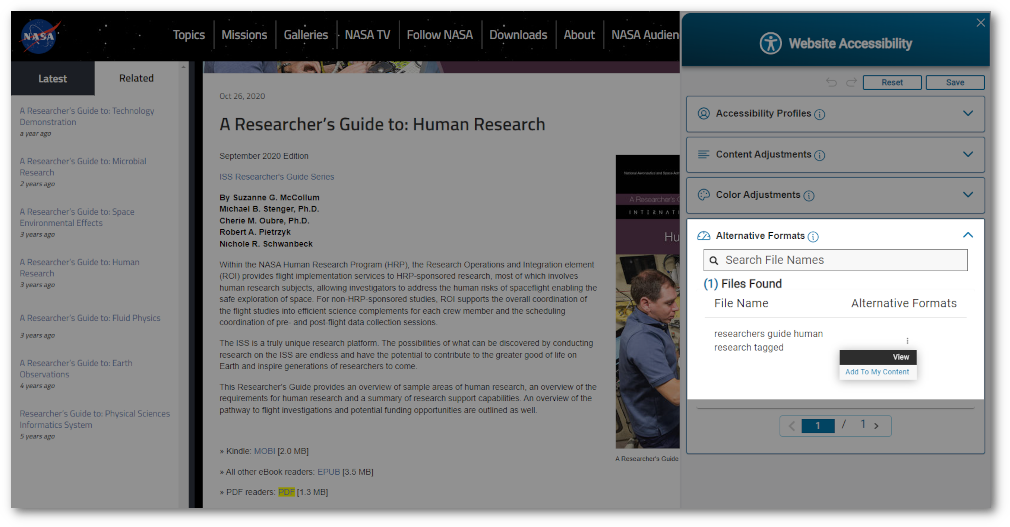Open Follow NASA menu item

(x=440, y=35)
